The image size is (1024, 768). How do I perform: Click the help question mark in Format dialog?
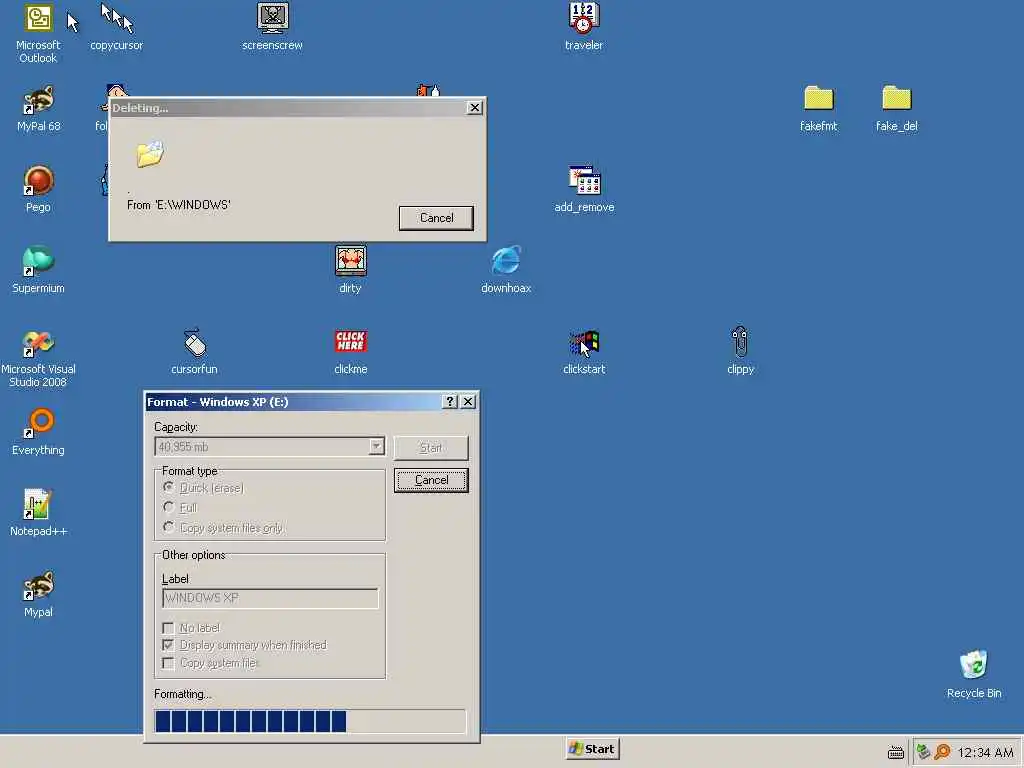coord(449,402)
